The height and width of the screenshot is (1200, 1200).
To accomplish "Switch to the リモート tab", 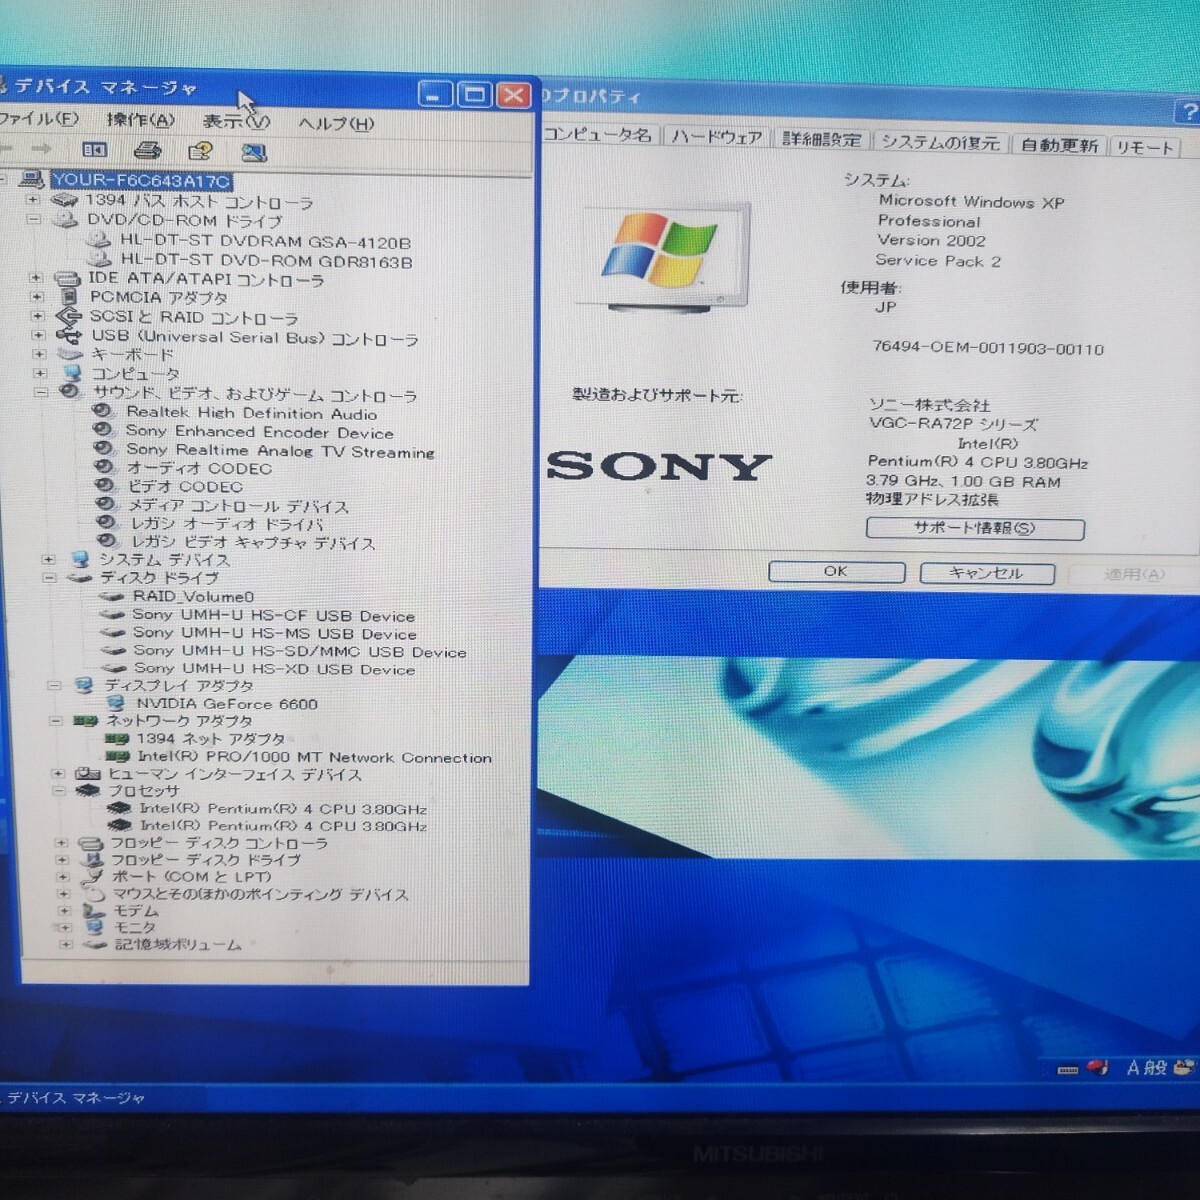I will tap(1145, 148).
